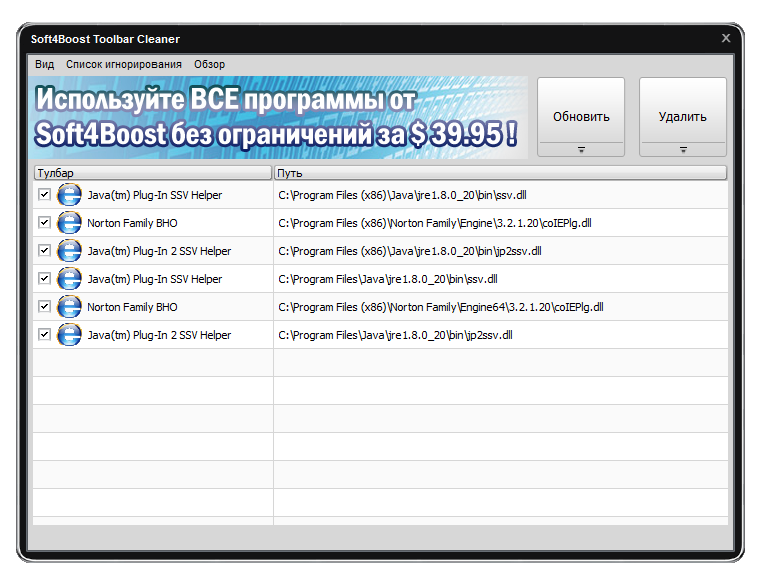Close the Soft4Boost Toolbar Cleaner window

(726, 38)
